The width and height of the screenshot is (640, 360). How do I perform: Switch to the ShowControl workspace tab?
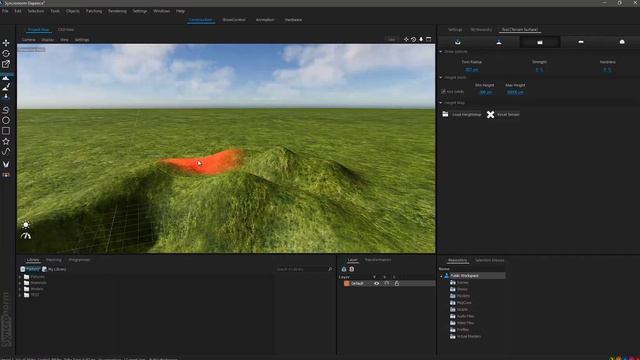234,20
